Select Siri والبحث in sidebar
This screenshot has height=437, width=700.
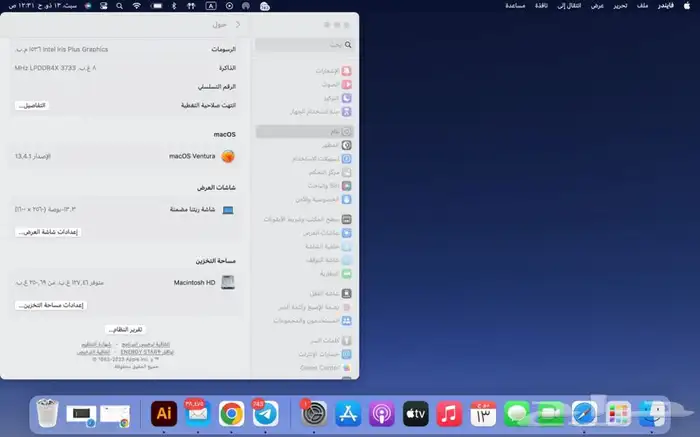[x=304, y=186]
